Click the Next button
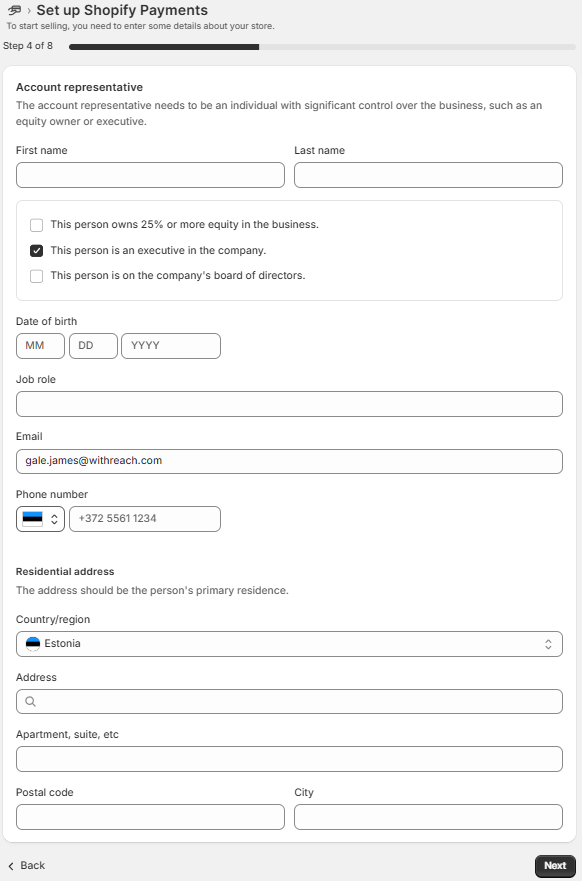Screen dimensions: 582x881 [x=555, y=866]
